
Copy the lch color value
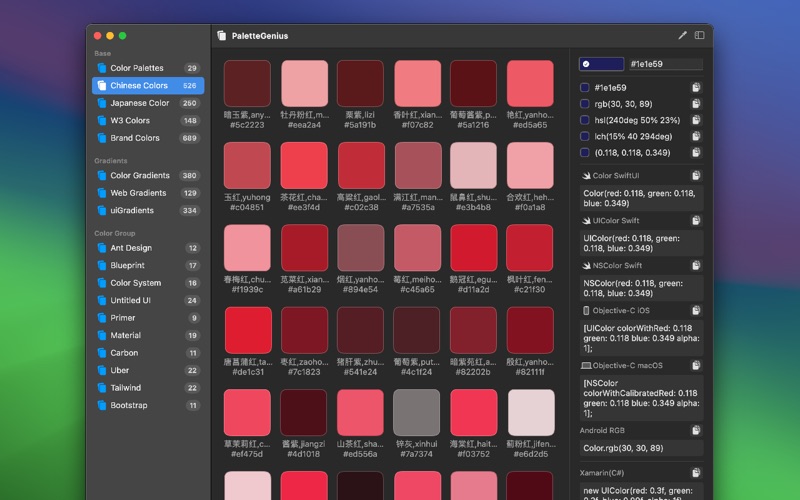(x=696, y=136)
